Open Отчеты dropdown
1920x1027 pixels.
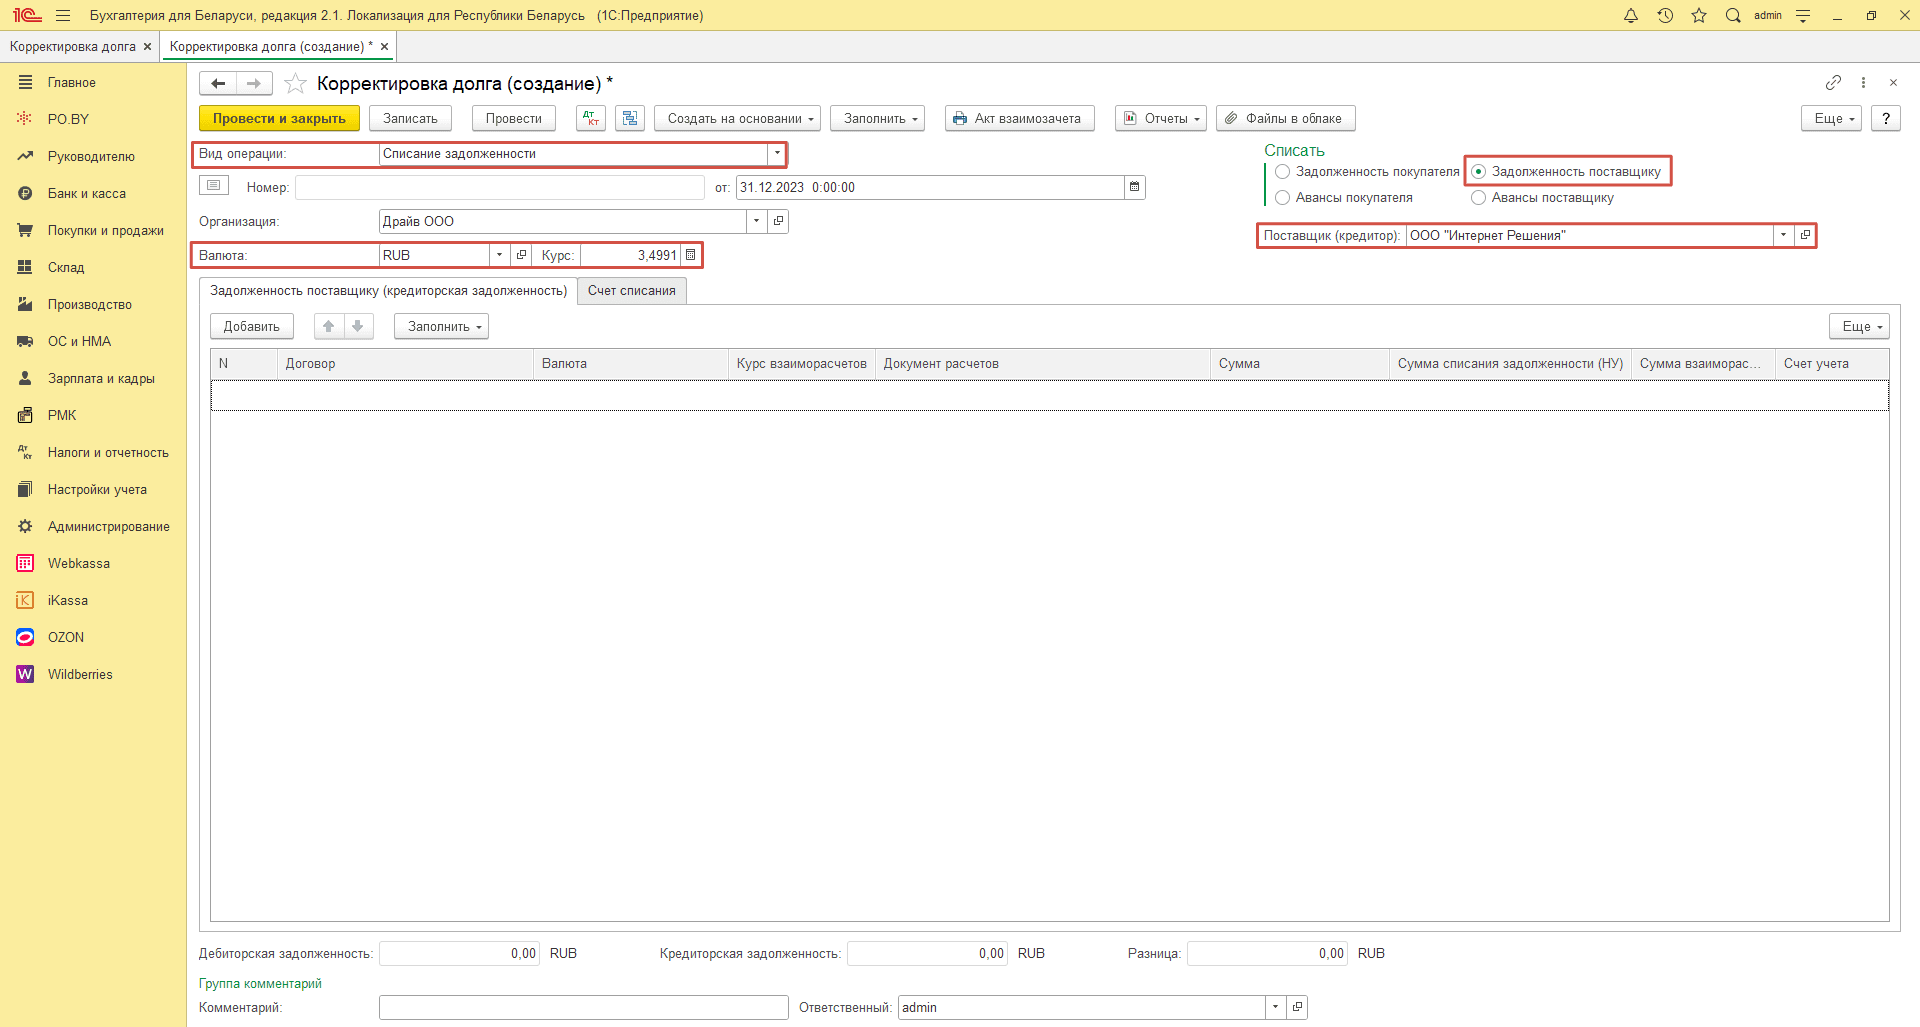point(1161,118)
